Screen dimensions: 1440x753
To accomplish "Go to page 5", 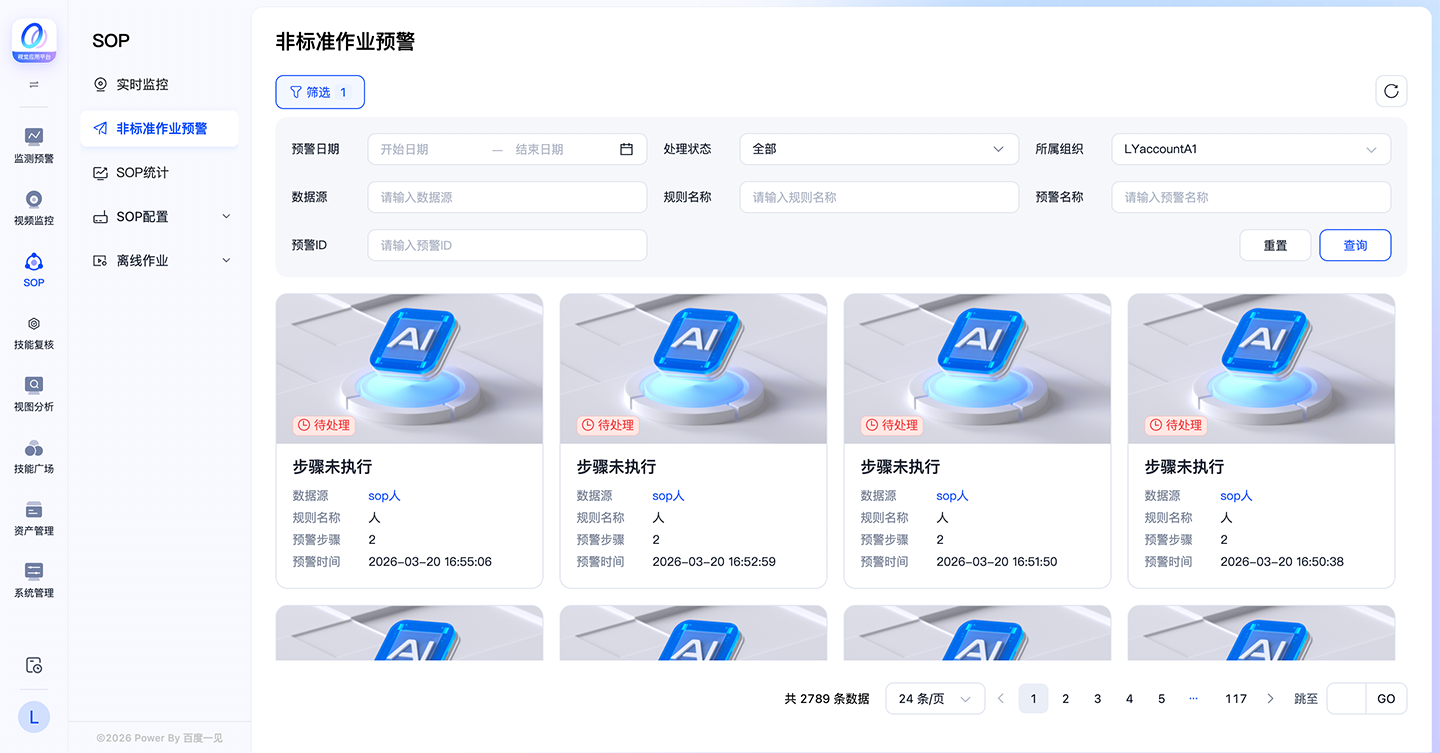I will click(1162, 699).
